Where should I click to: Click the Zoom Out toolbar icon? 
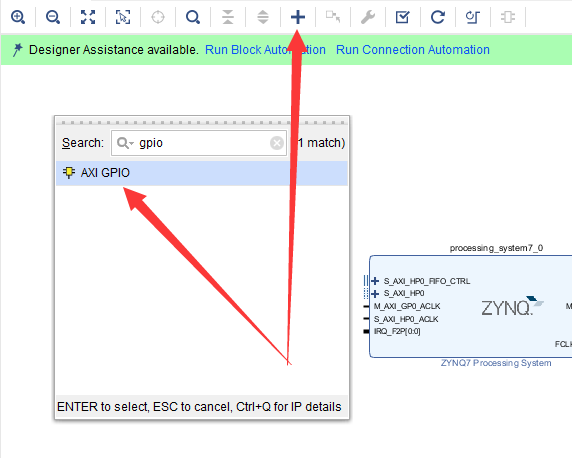coord(53,17)
